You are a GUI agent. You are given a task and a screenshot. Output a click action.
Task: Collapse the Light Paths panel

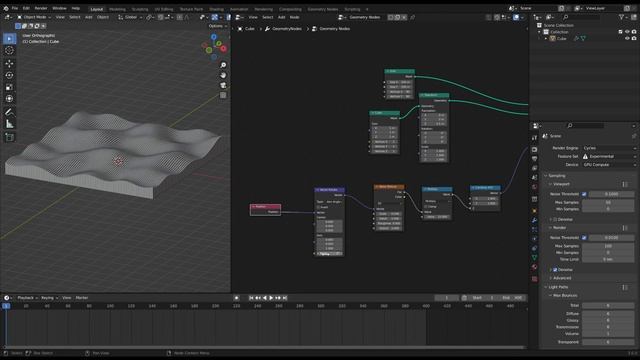558,287
